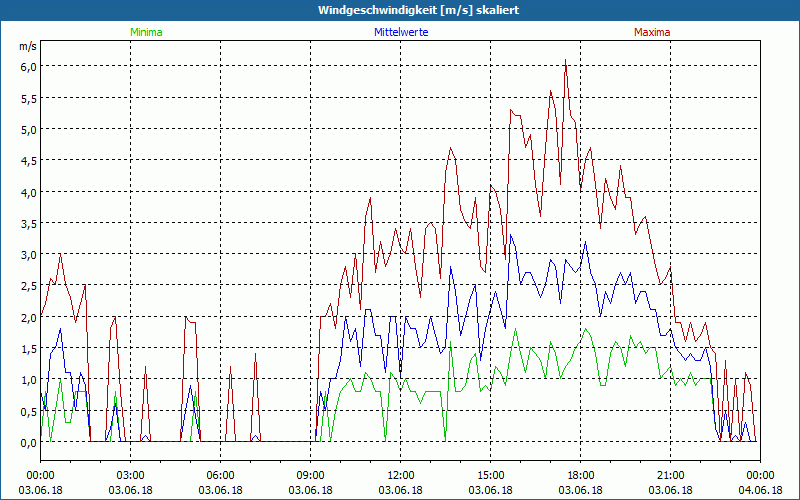Click the 1,0 y-axis value
This screenshot has width=800, height=500.
pyautogui.click(x=29, y=380)
